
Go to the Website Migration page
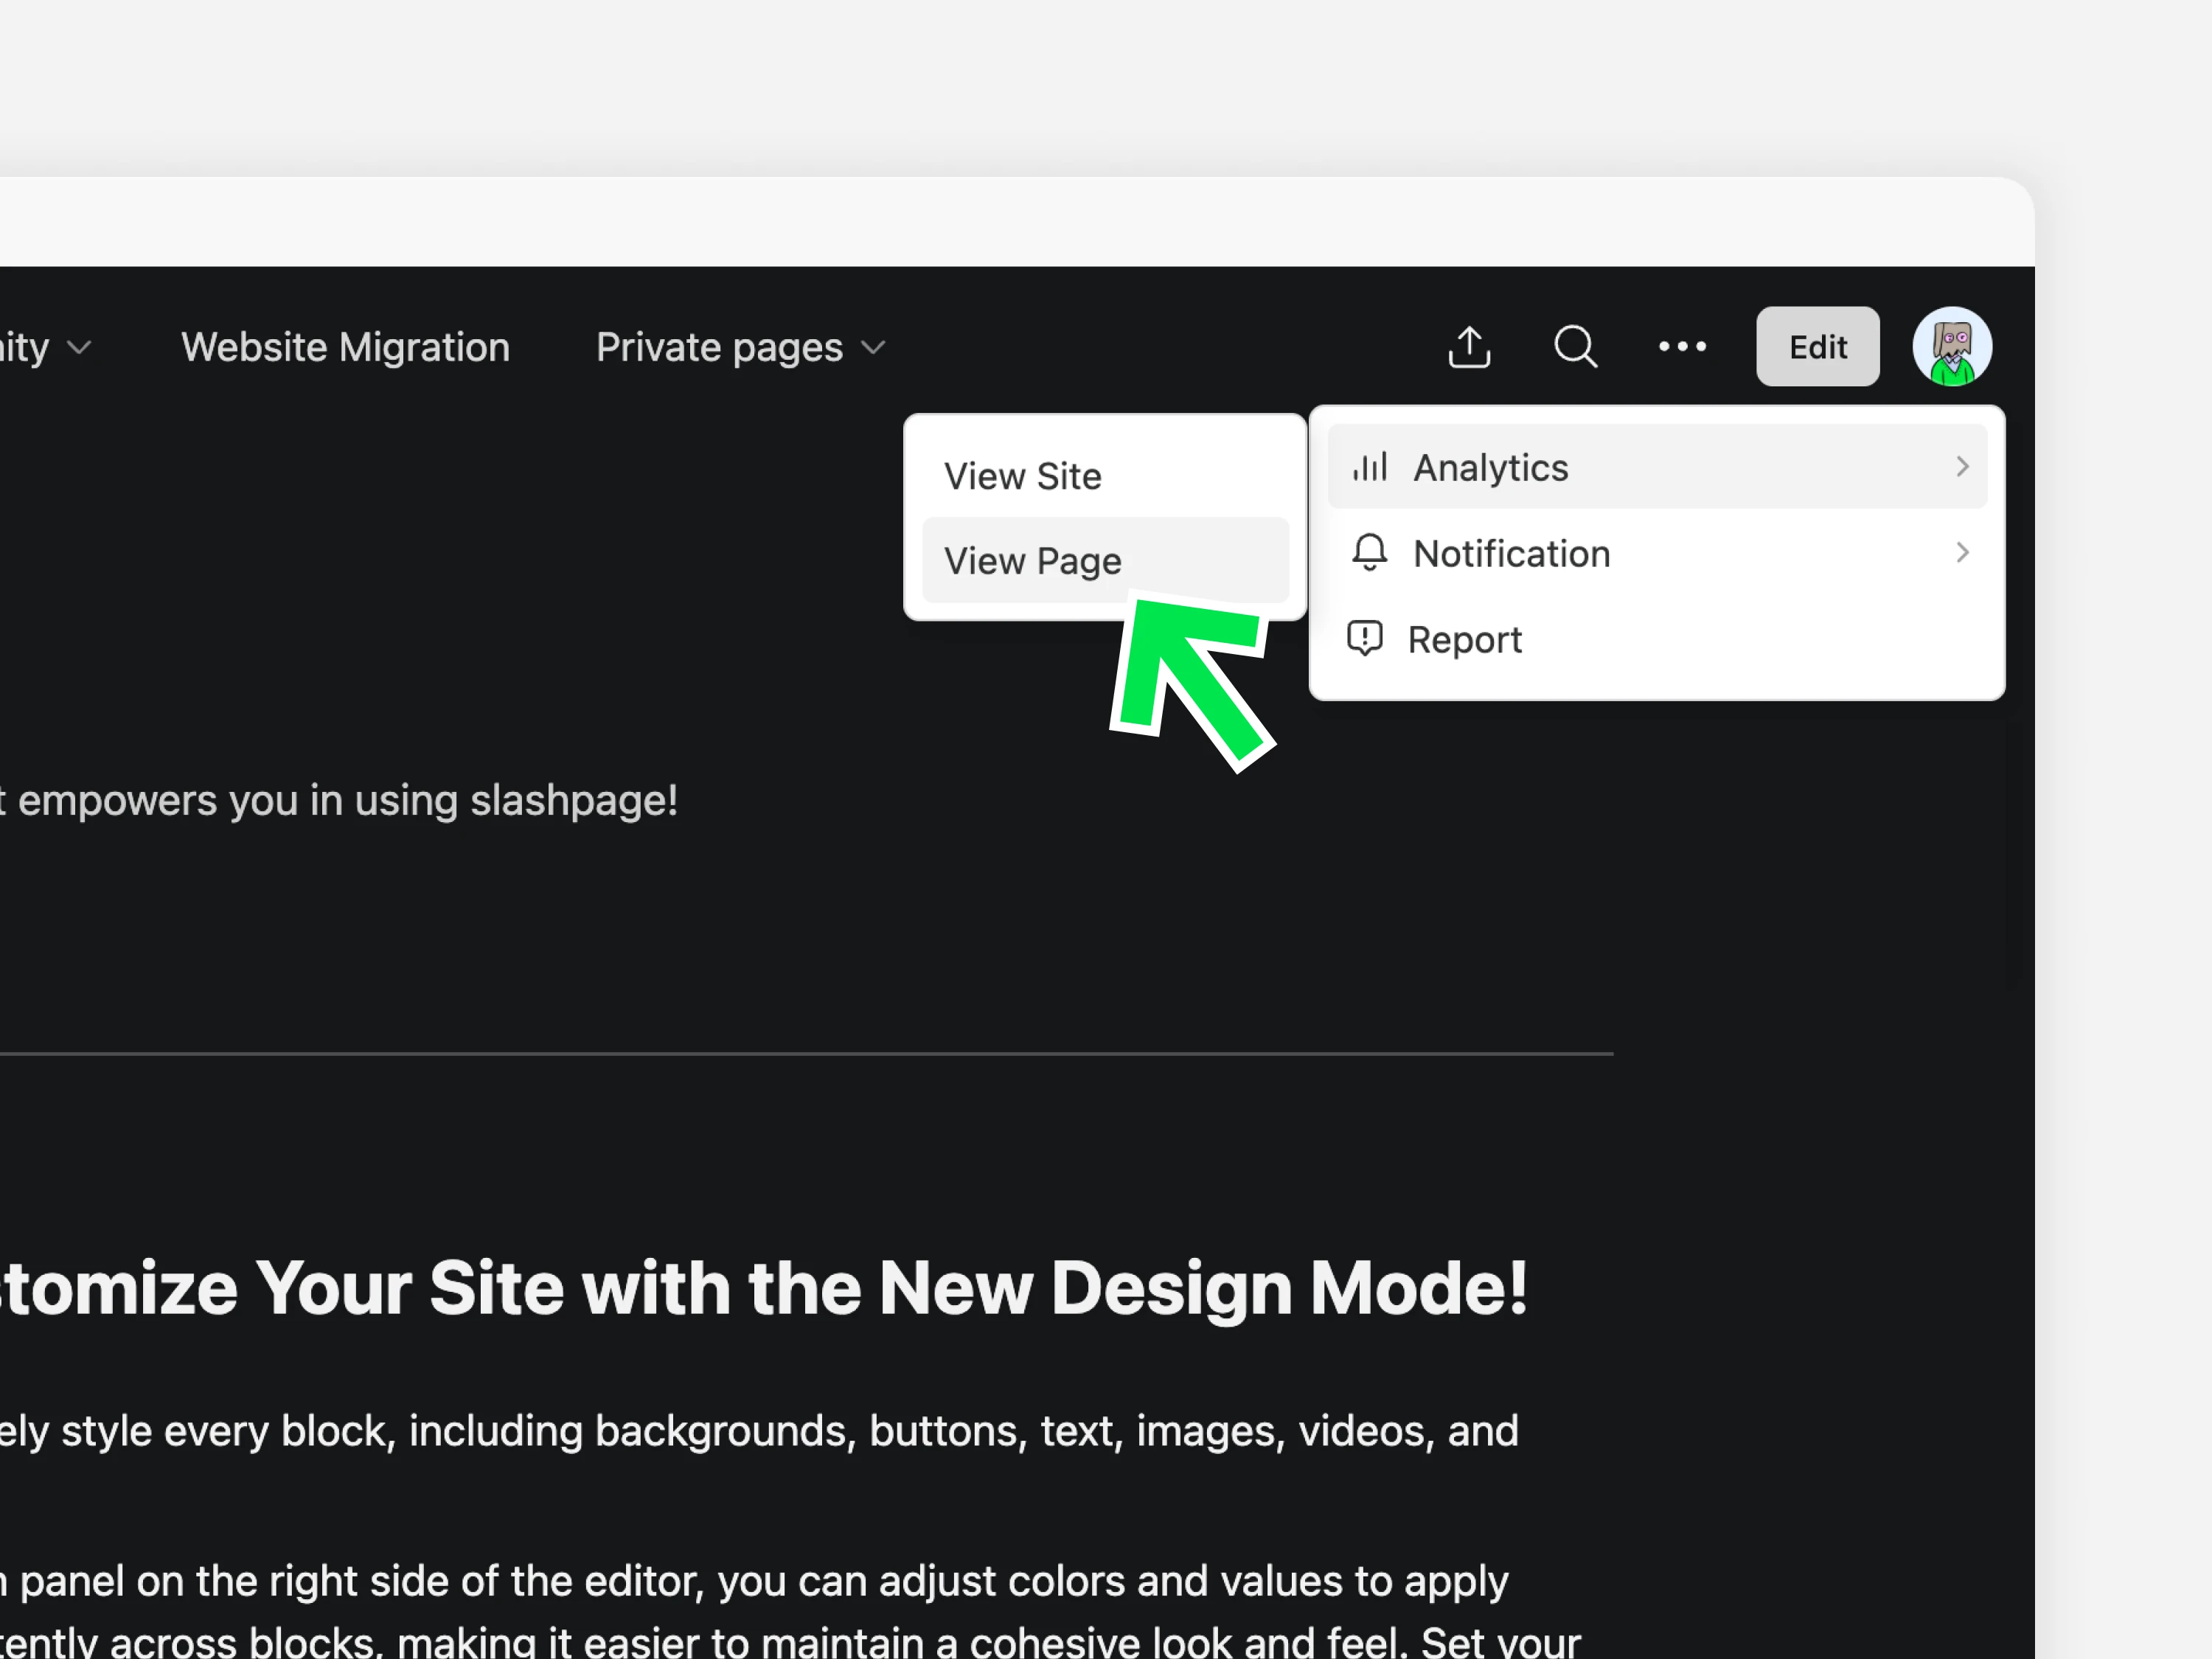pos(345,347)
